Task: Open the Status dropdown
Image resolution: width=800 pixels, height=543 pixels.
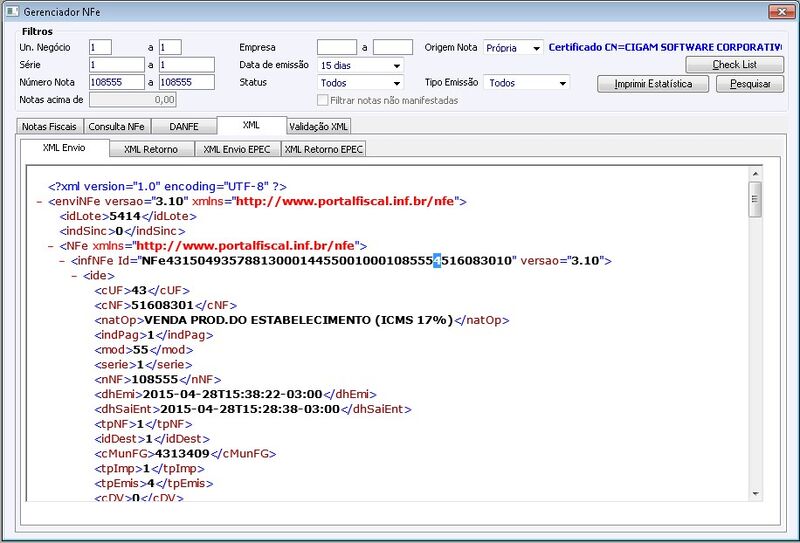Action: 361,83
